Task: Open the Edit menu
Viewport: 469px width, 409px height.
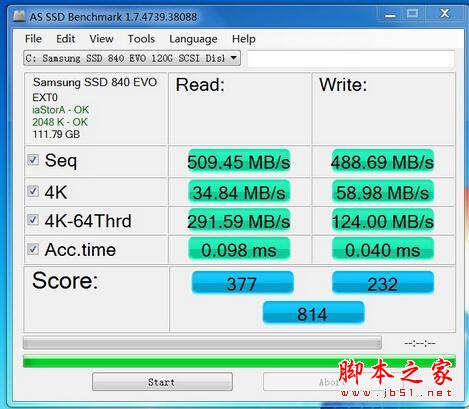Action: pyautogui.click(x=65, y=39)
